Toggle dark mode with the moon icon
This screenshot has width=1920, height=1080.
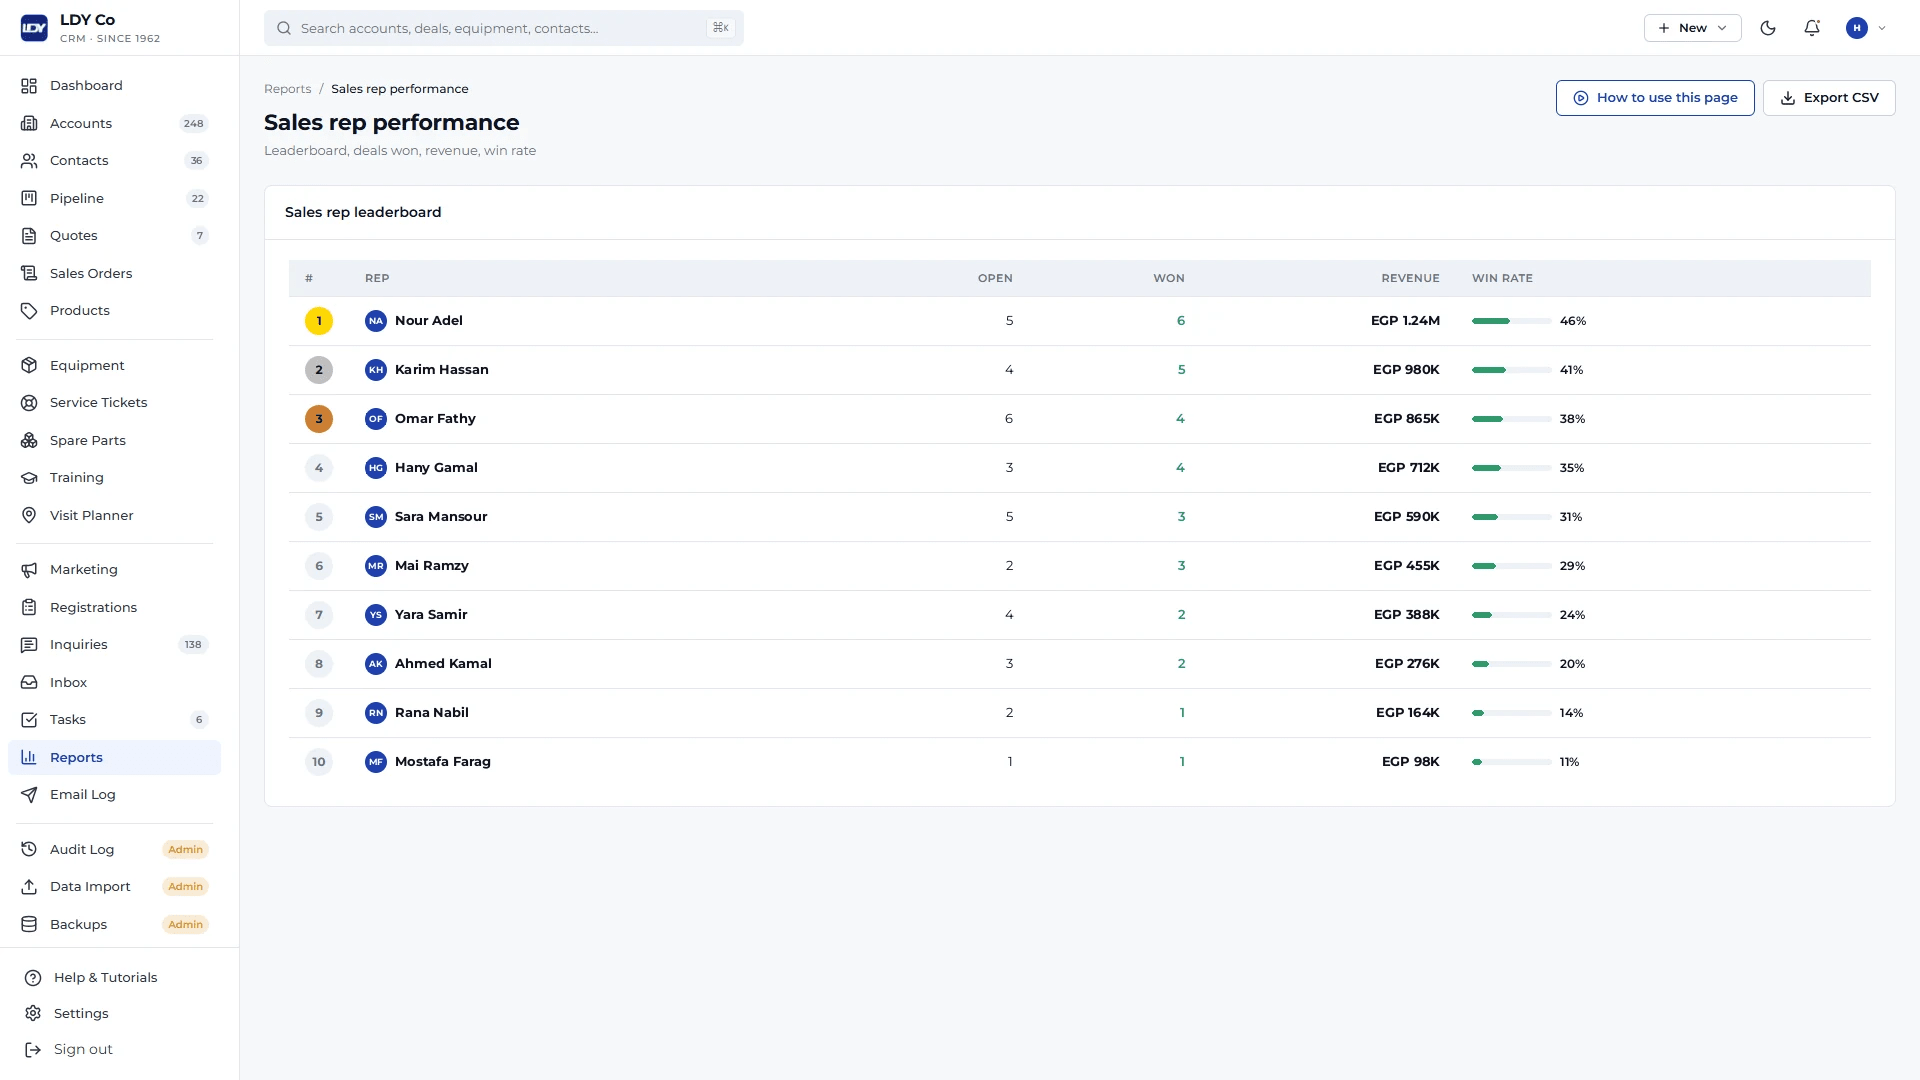(x=1768, y=28)
